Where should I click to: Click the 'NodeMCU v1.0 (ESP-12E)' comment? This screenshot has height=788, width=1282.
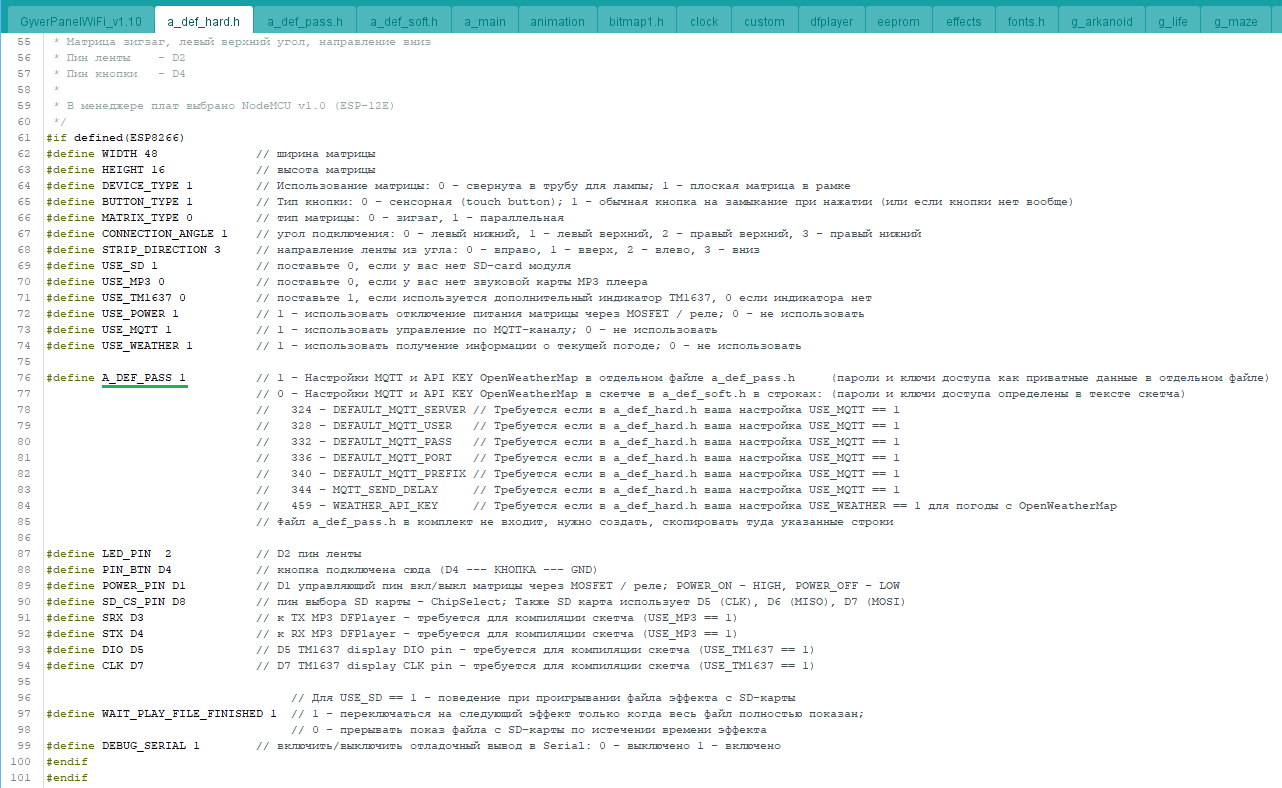coord(318,106)
